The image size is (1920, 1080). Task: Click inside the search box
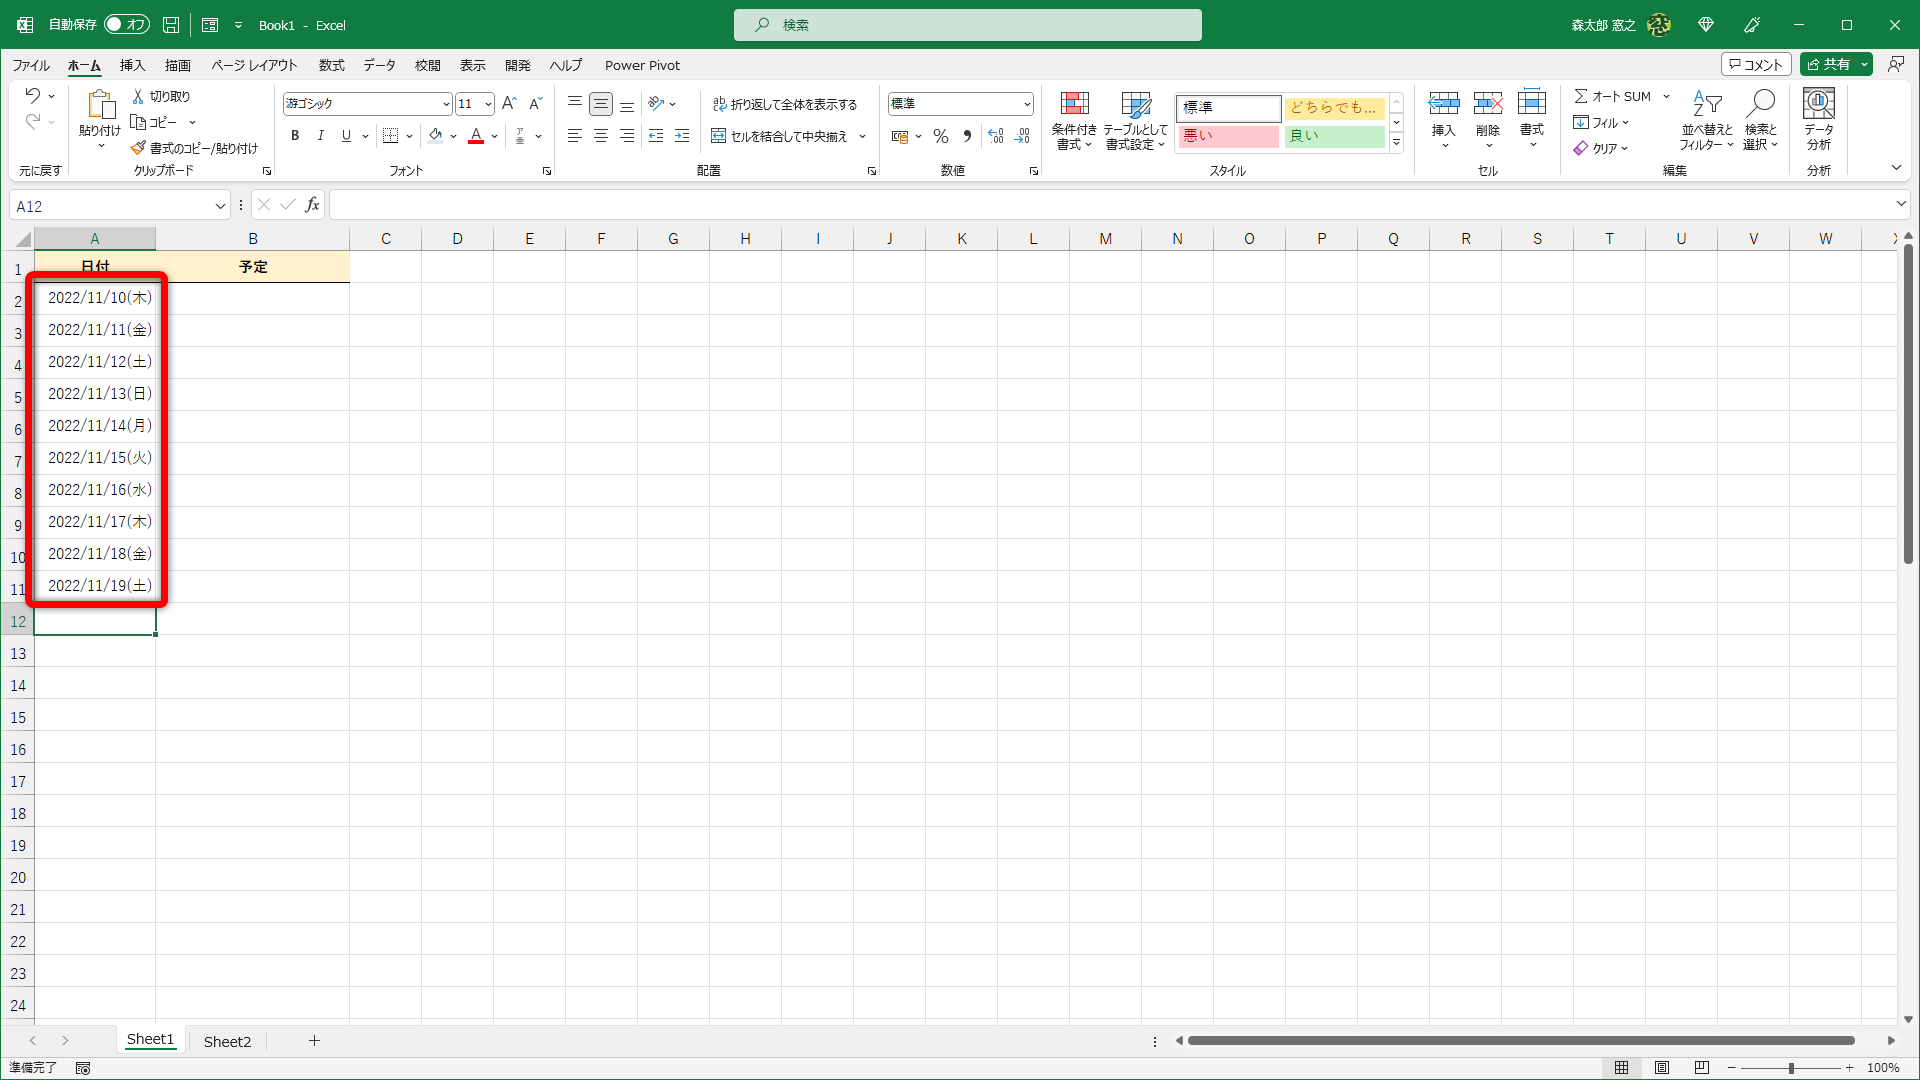967,25
